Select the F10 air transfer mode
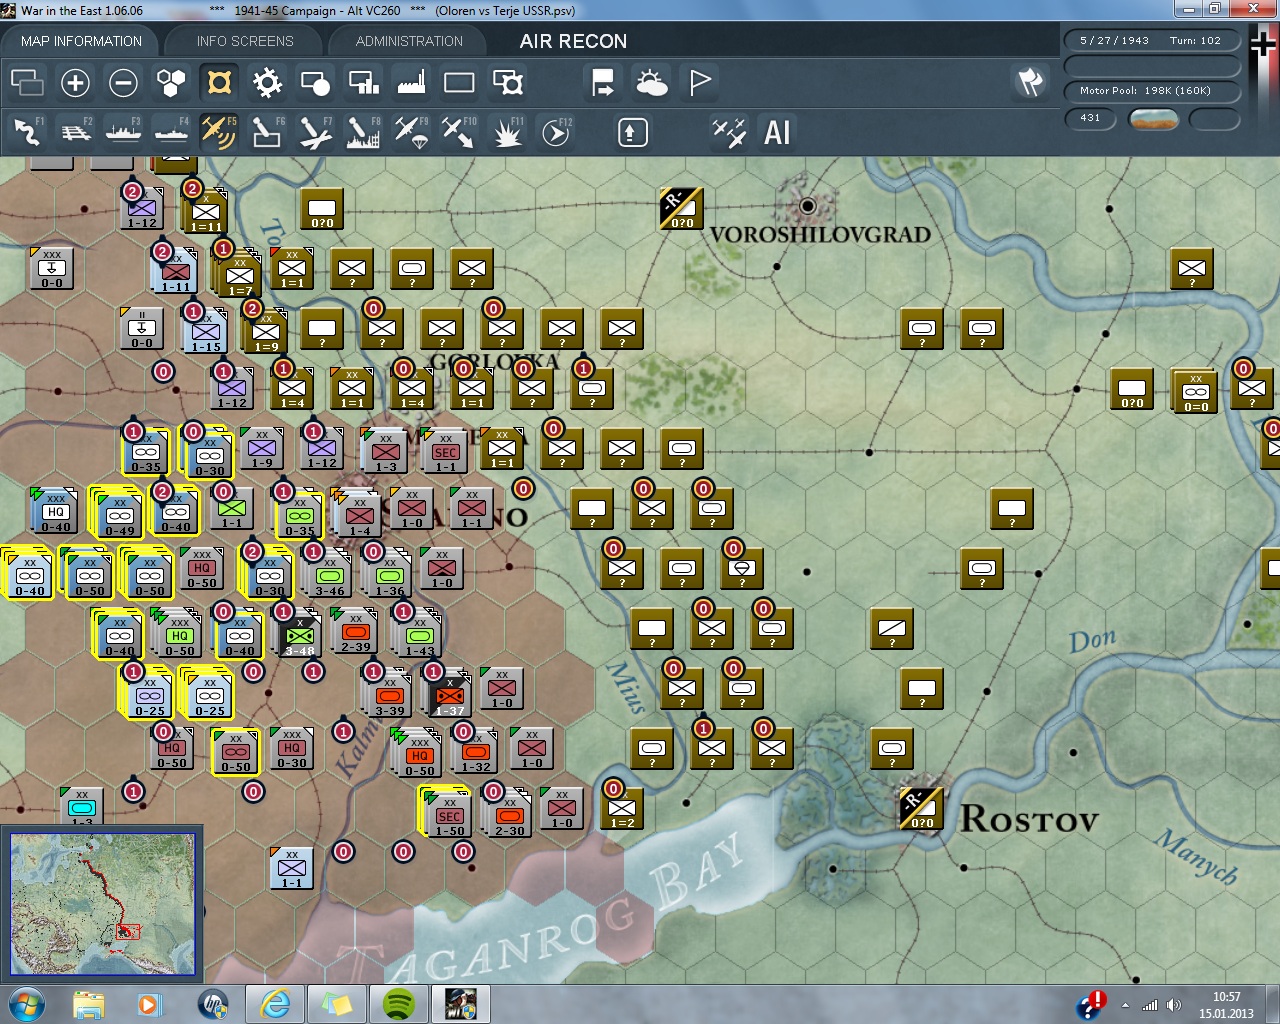Viewport: 1280px width, 1024px height. (x=459, y=132)
